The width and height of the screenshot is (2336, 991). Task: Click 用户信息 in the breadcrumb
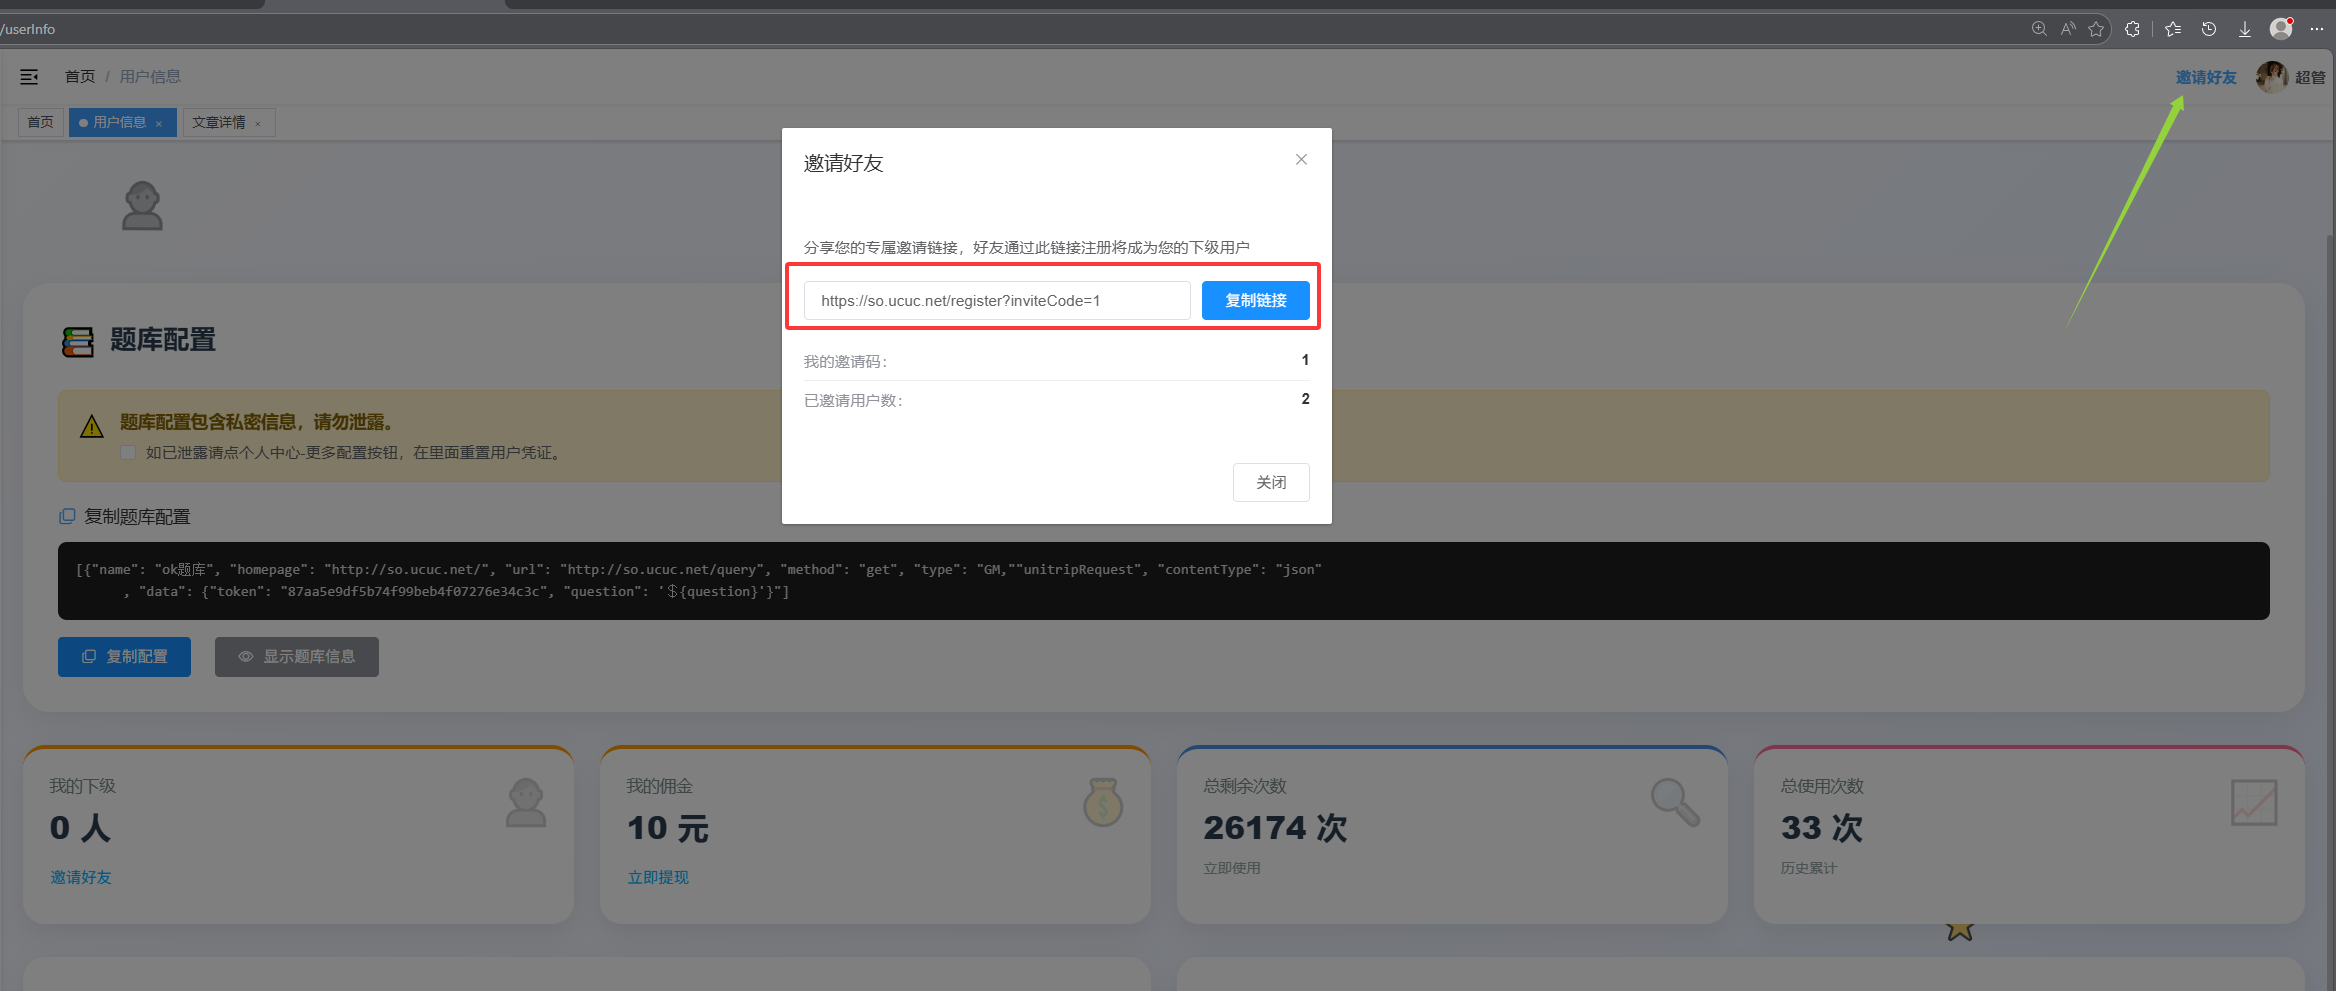tap(150, 77)
